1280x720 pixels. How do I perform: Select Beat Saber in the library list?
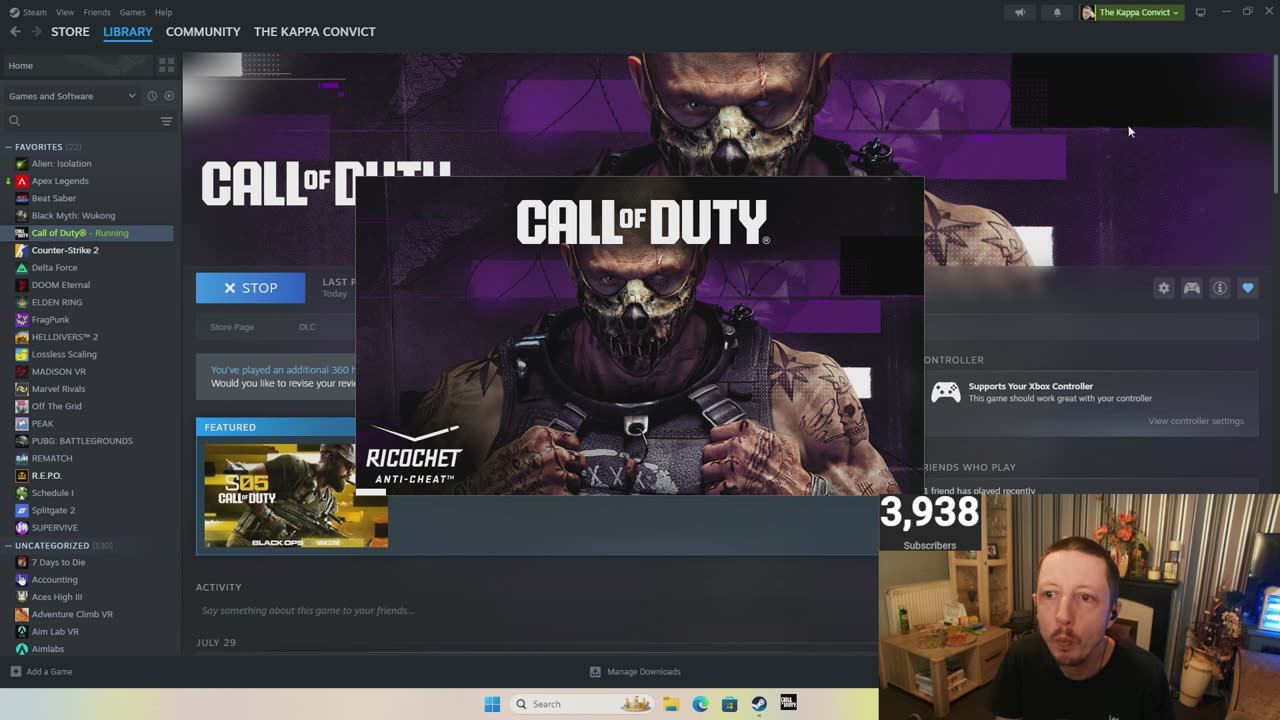coord(53,198)
